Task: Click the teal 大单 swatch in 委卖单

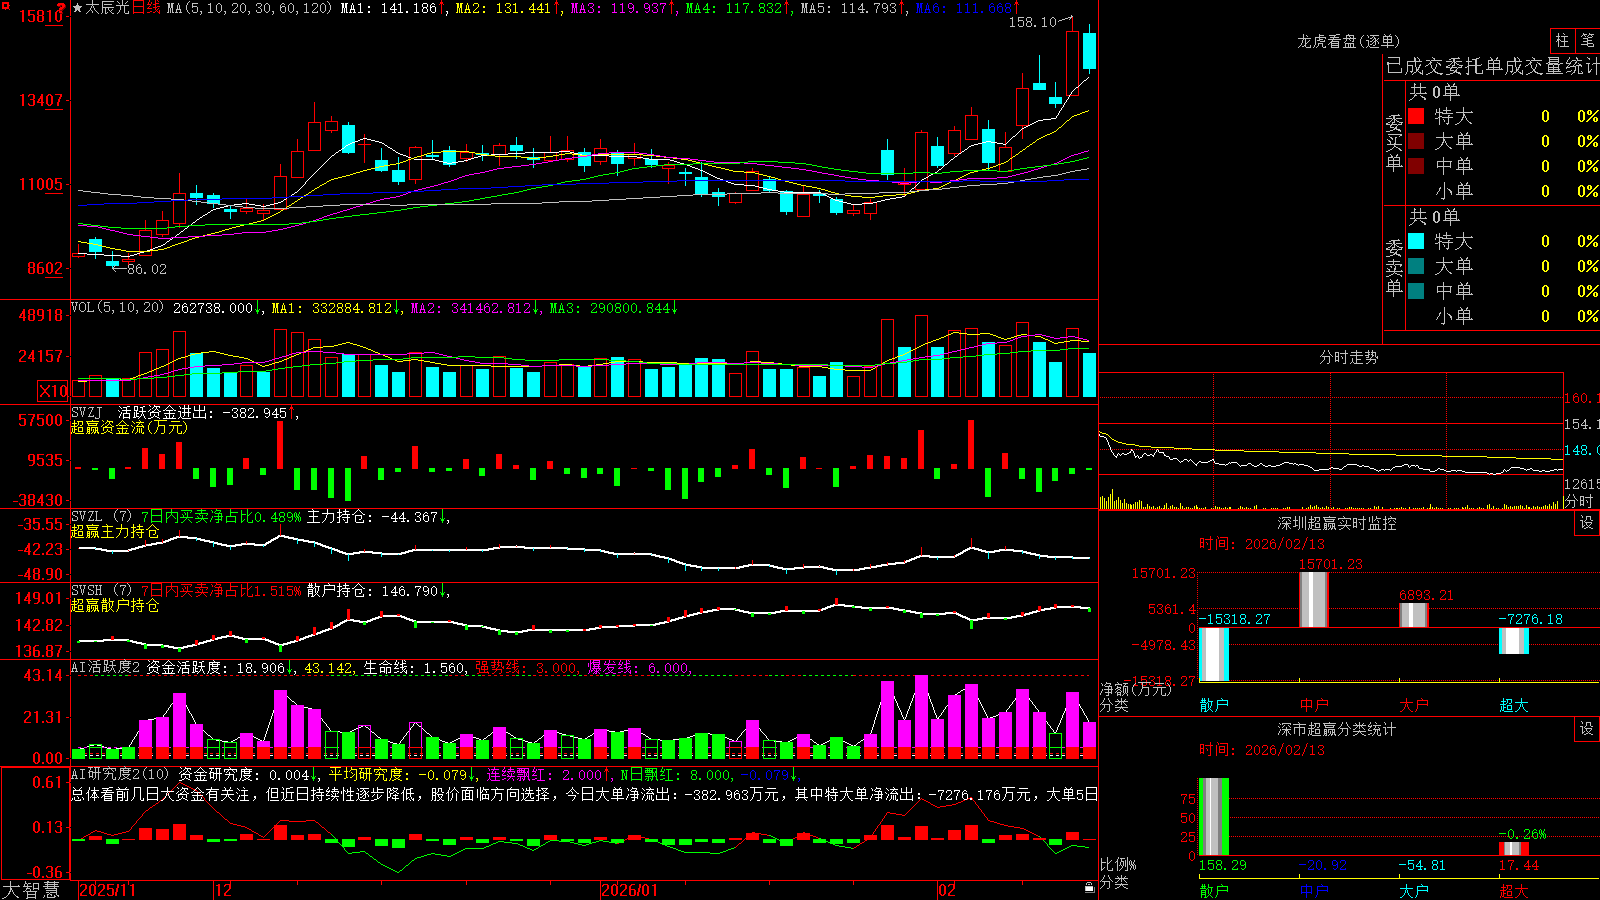Action: [1416, 266]
